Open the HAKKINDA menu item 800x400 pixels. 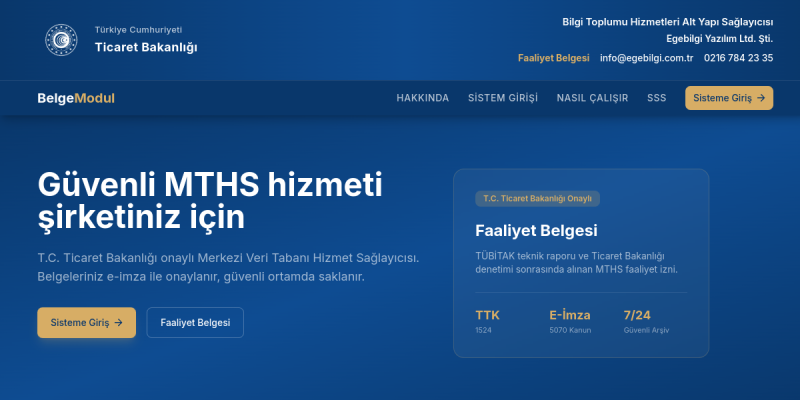tap(422, 98)
